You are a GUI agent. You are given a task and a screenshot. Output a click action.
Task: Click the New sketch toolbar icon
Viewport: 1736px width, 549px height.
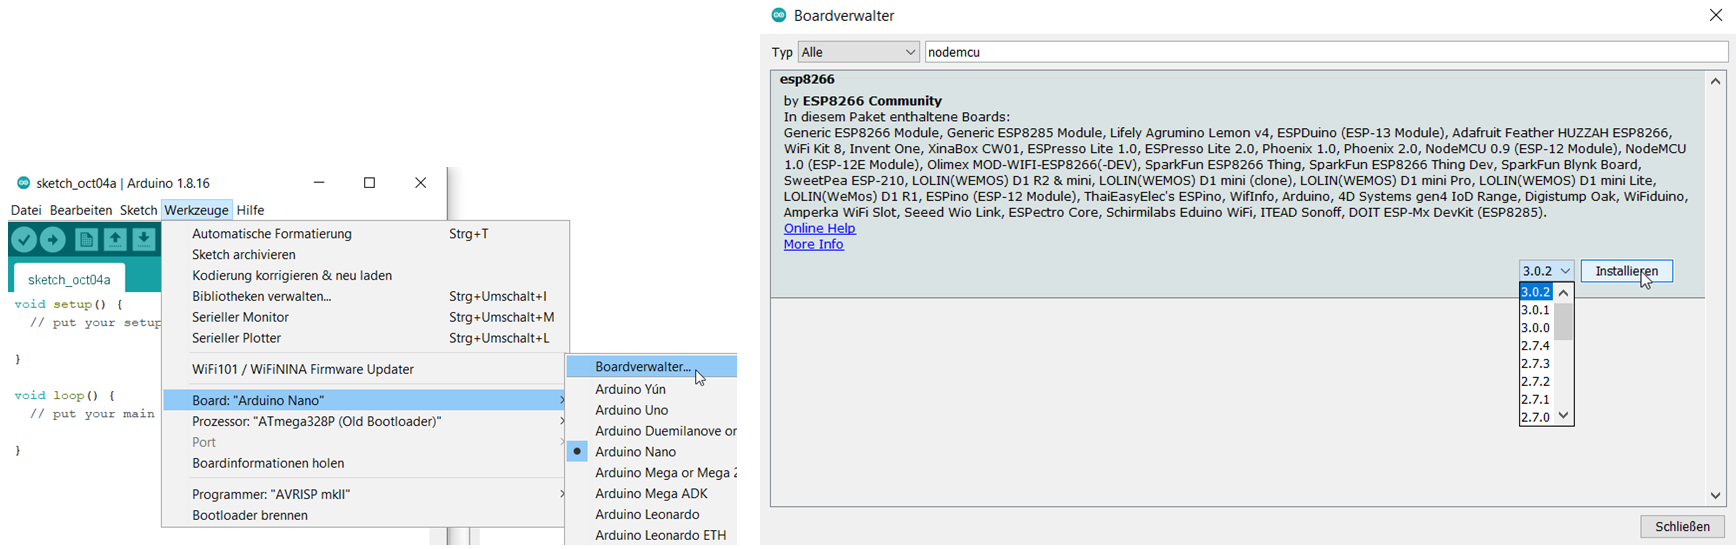click(x=86, y=240)
